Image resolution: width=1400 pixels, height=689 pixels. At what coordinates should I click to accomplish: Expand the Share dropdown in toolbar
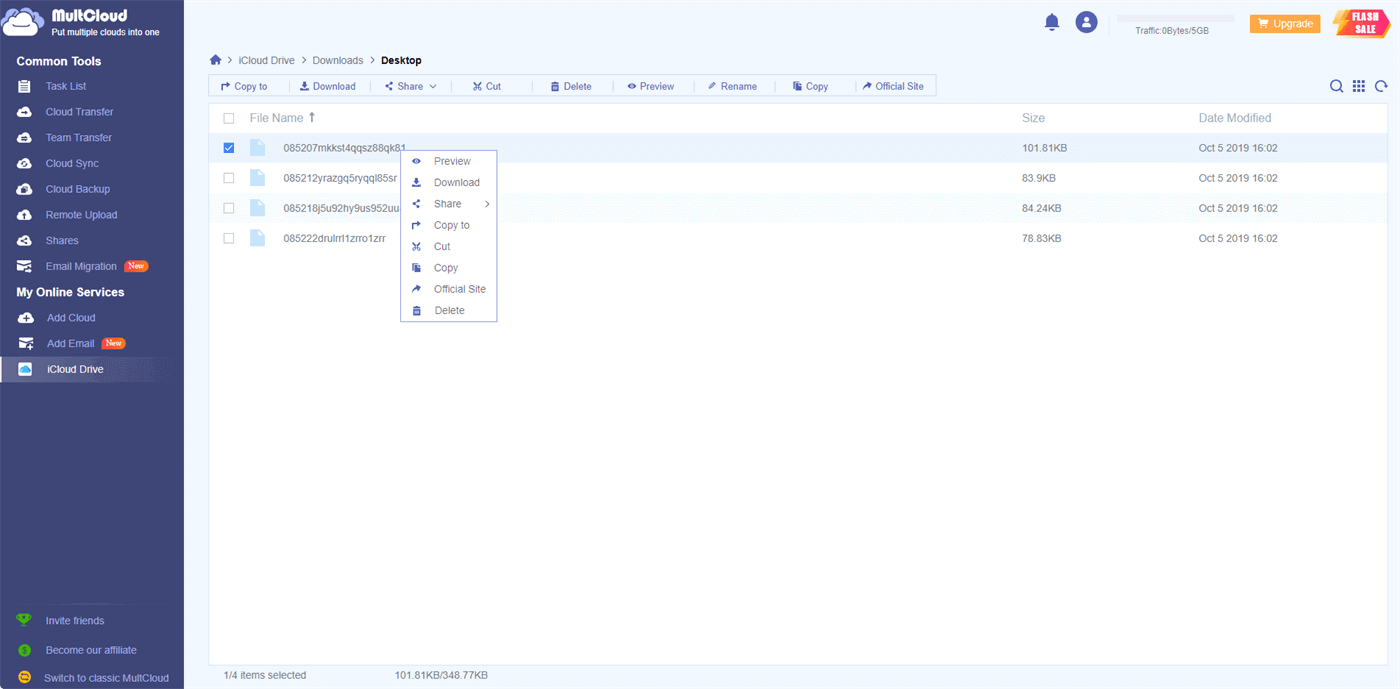coord(411,87)
